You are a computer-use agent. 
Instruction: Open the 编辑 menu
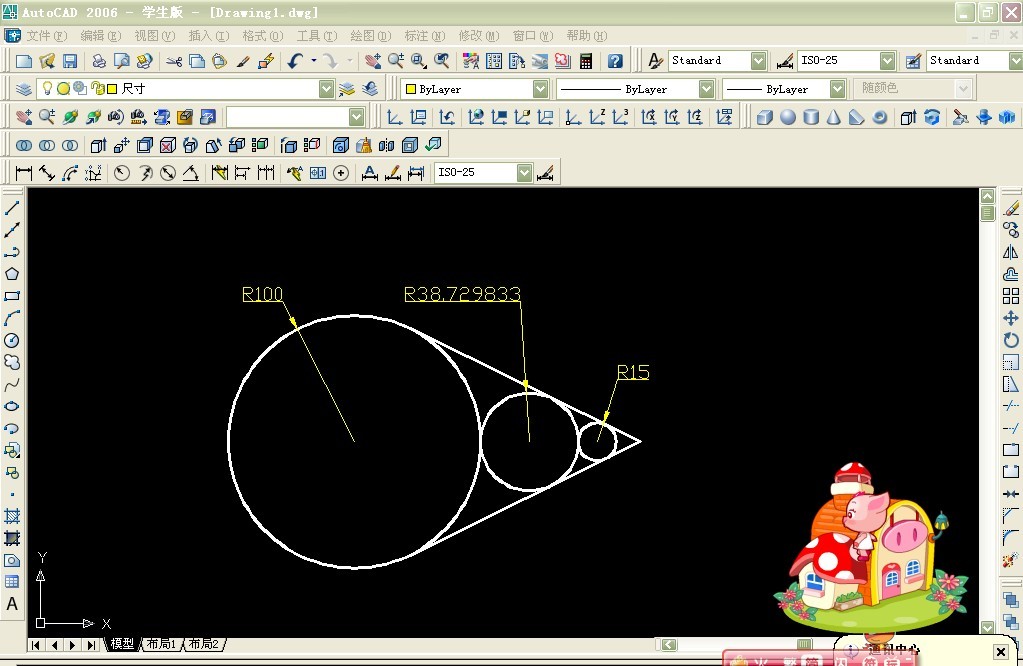[x=100, y=36]
